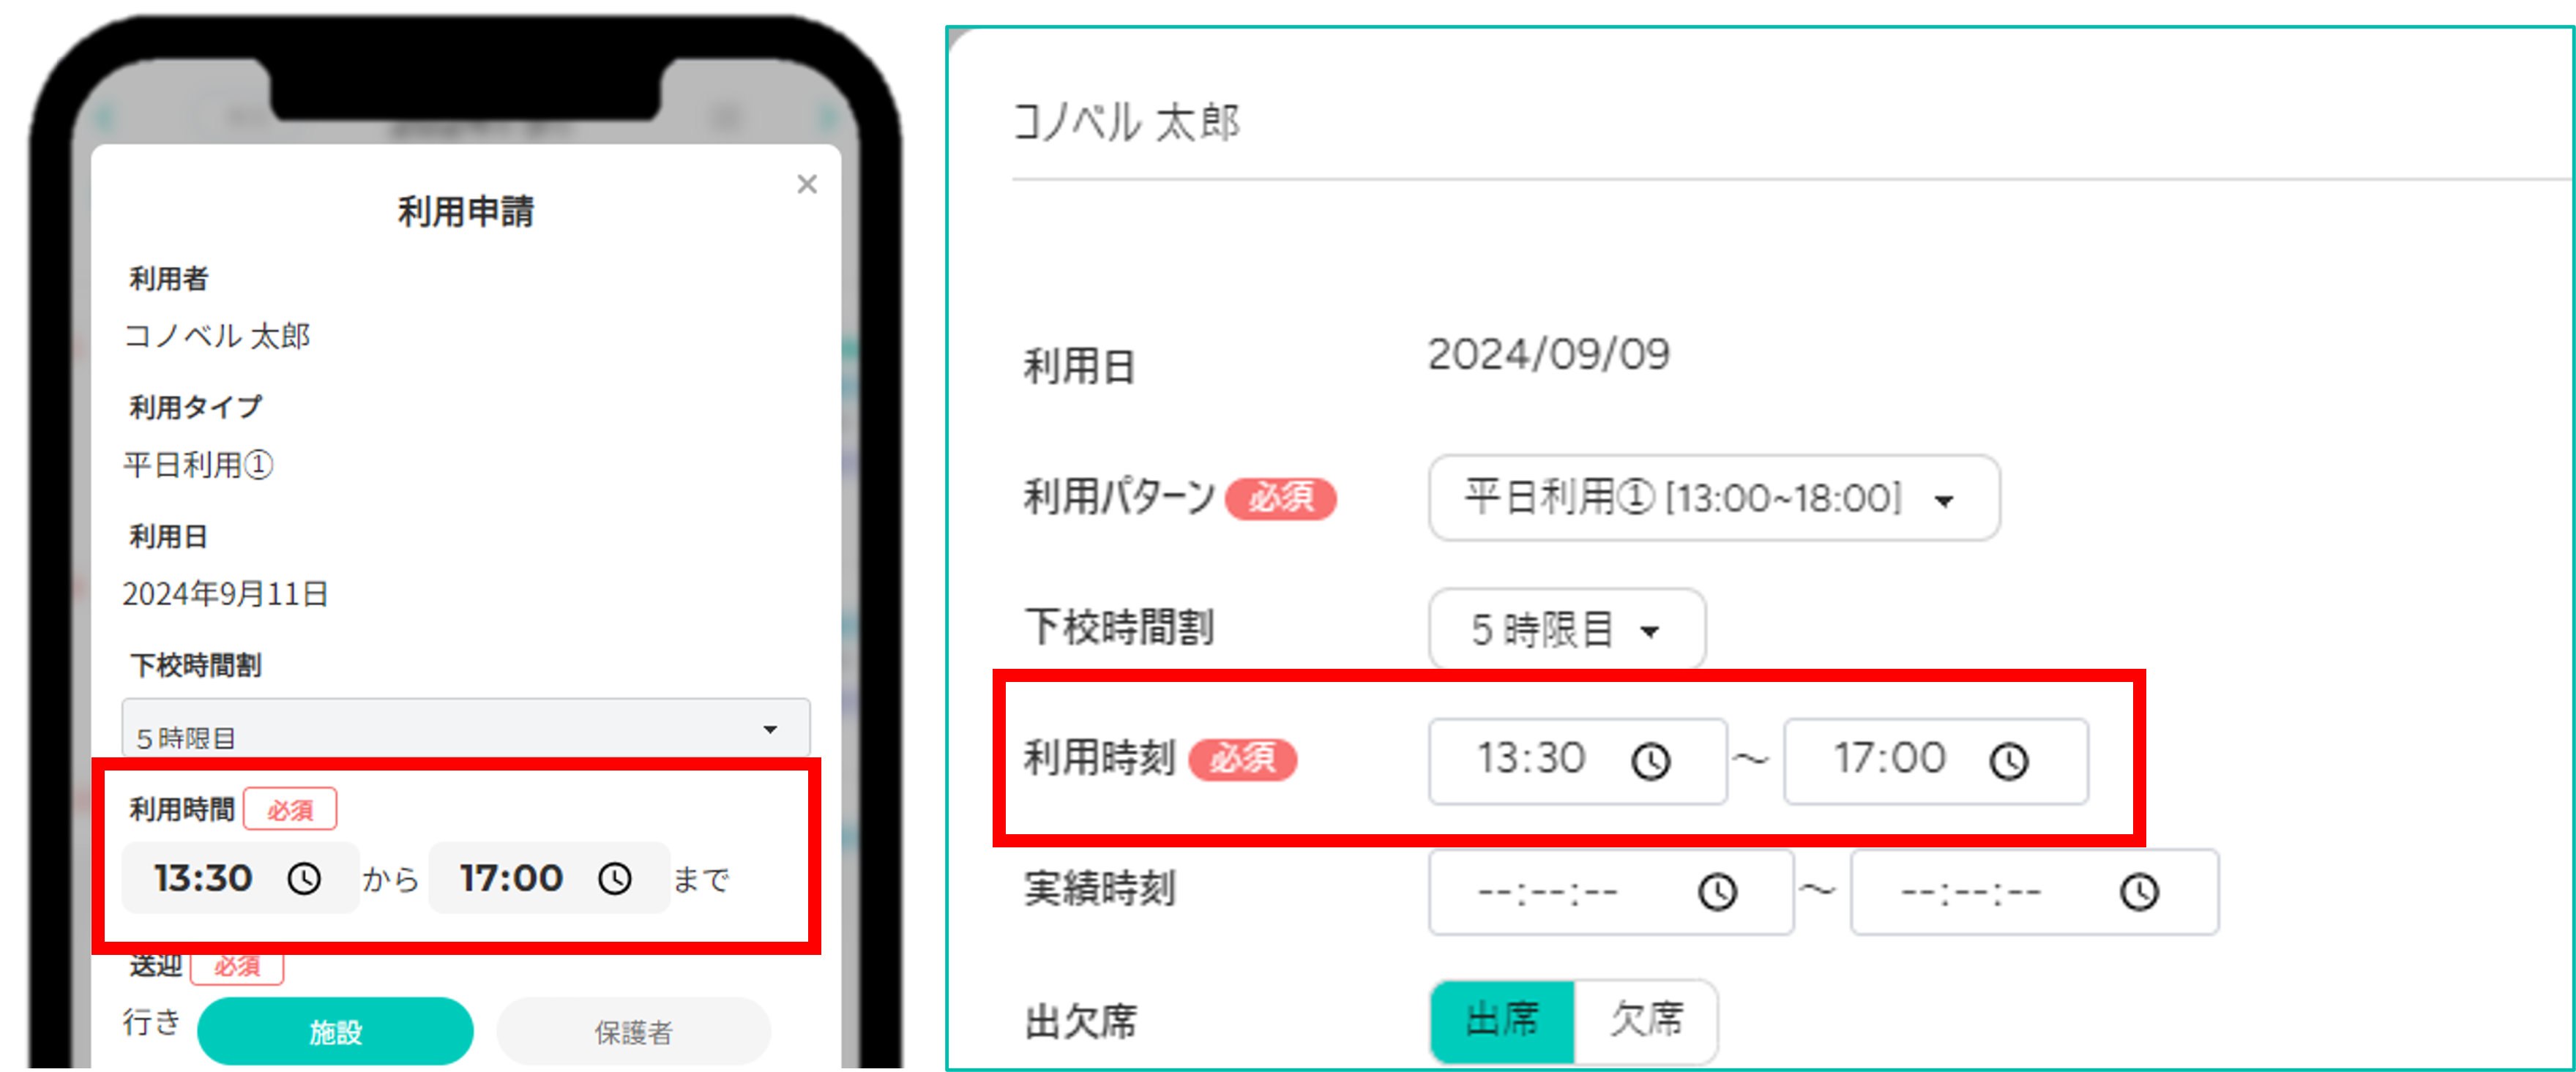
Task: Click clock icon in 利用時刻 13:30 field
Action: click(1651, 761)
